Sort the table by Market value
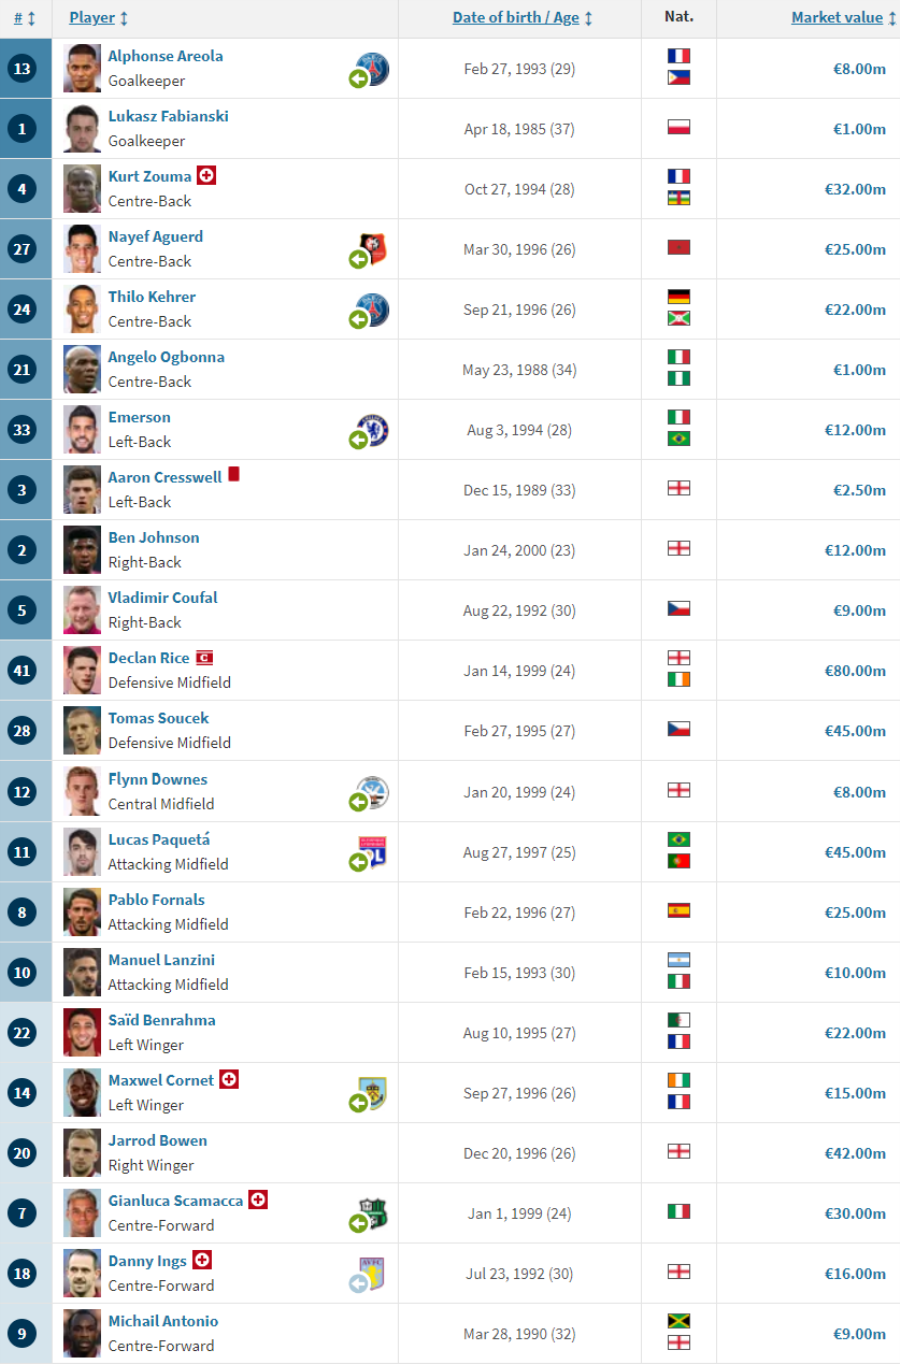Screen dimensions: 900x1364 pyautogui.click(x=837, y=17)
